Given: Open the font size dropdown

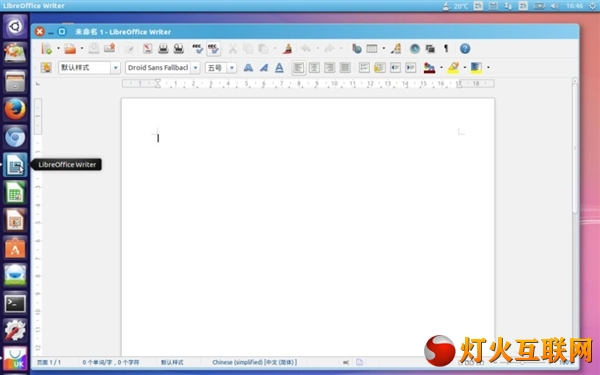Looking at the screenshot, I should [x=232, y=68].
